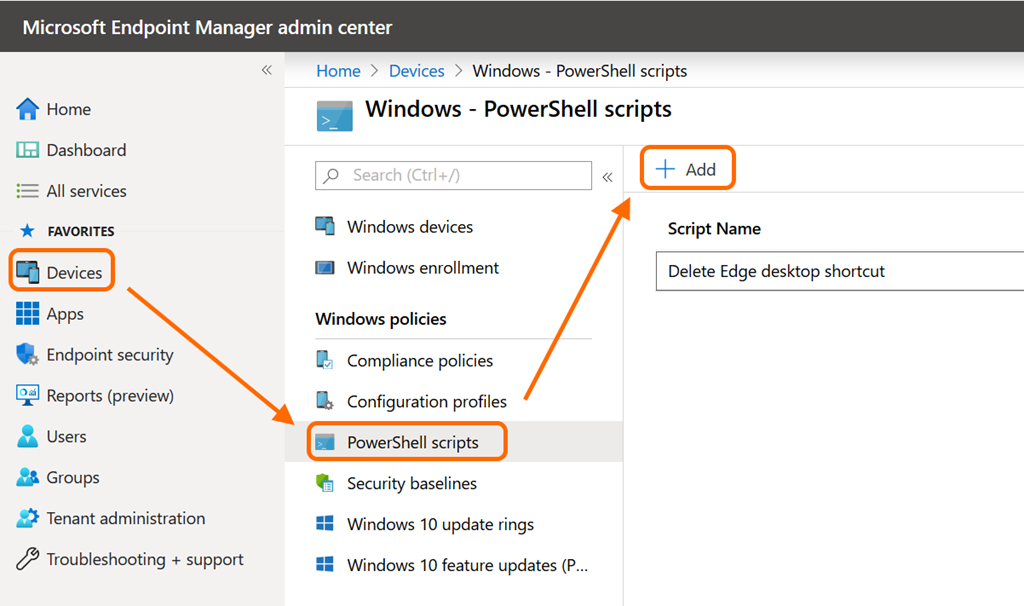This screenshot has height=606, width=1024.
Task: Select Compliance policies menu item
Action: coord(419,361)
